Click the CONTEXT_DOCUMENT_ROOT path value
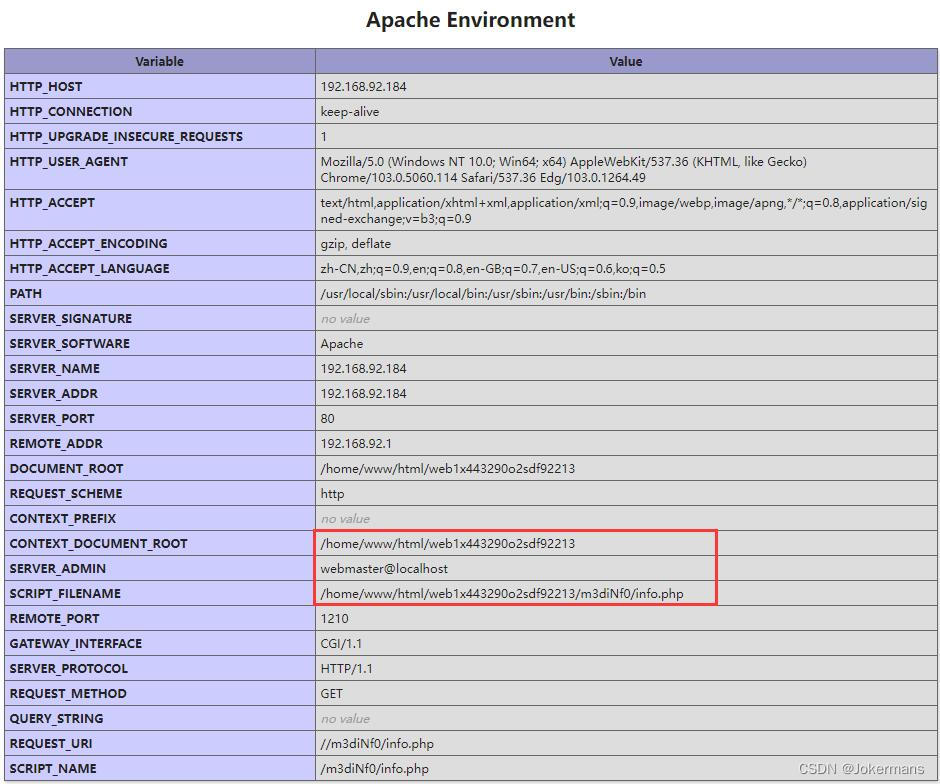Screen dimensions: 940x784 (448, 544)
